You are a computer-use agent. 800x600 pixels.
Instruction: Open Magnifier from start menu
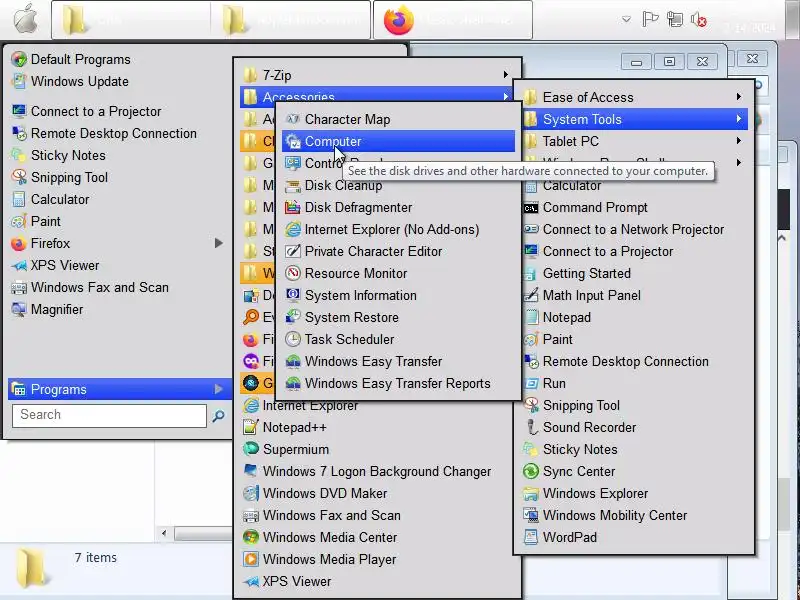tap(119, 309)
